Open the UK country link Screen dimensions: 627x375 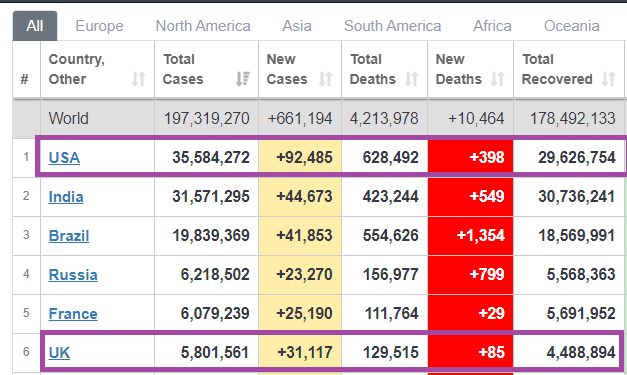59,353
